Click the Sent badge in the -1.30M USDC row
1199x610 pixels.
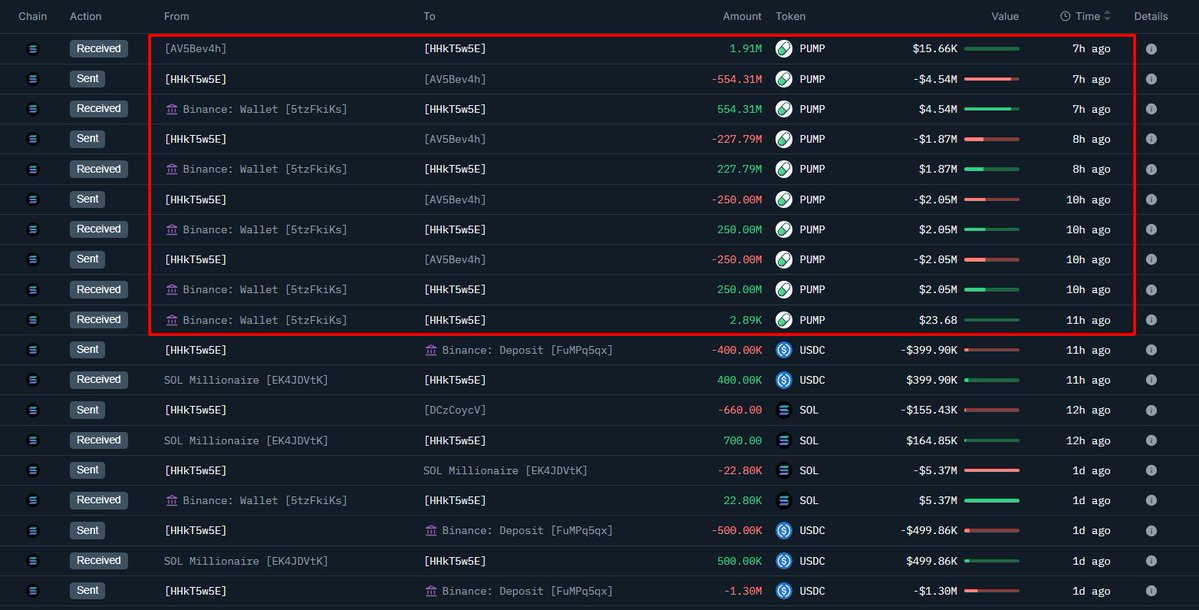[x=87, y=591]
